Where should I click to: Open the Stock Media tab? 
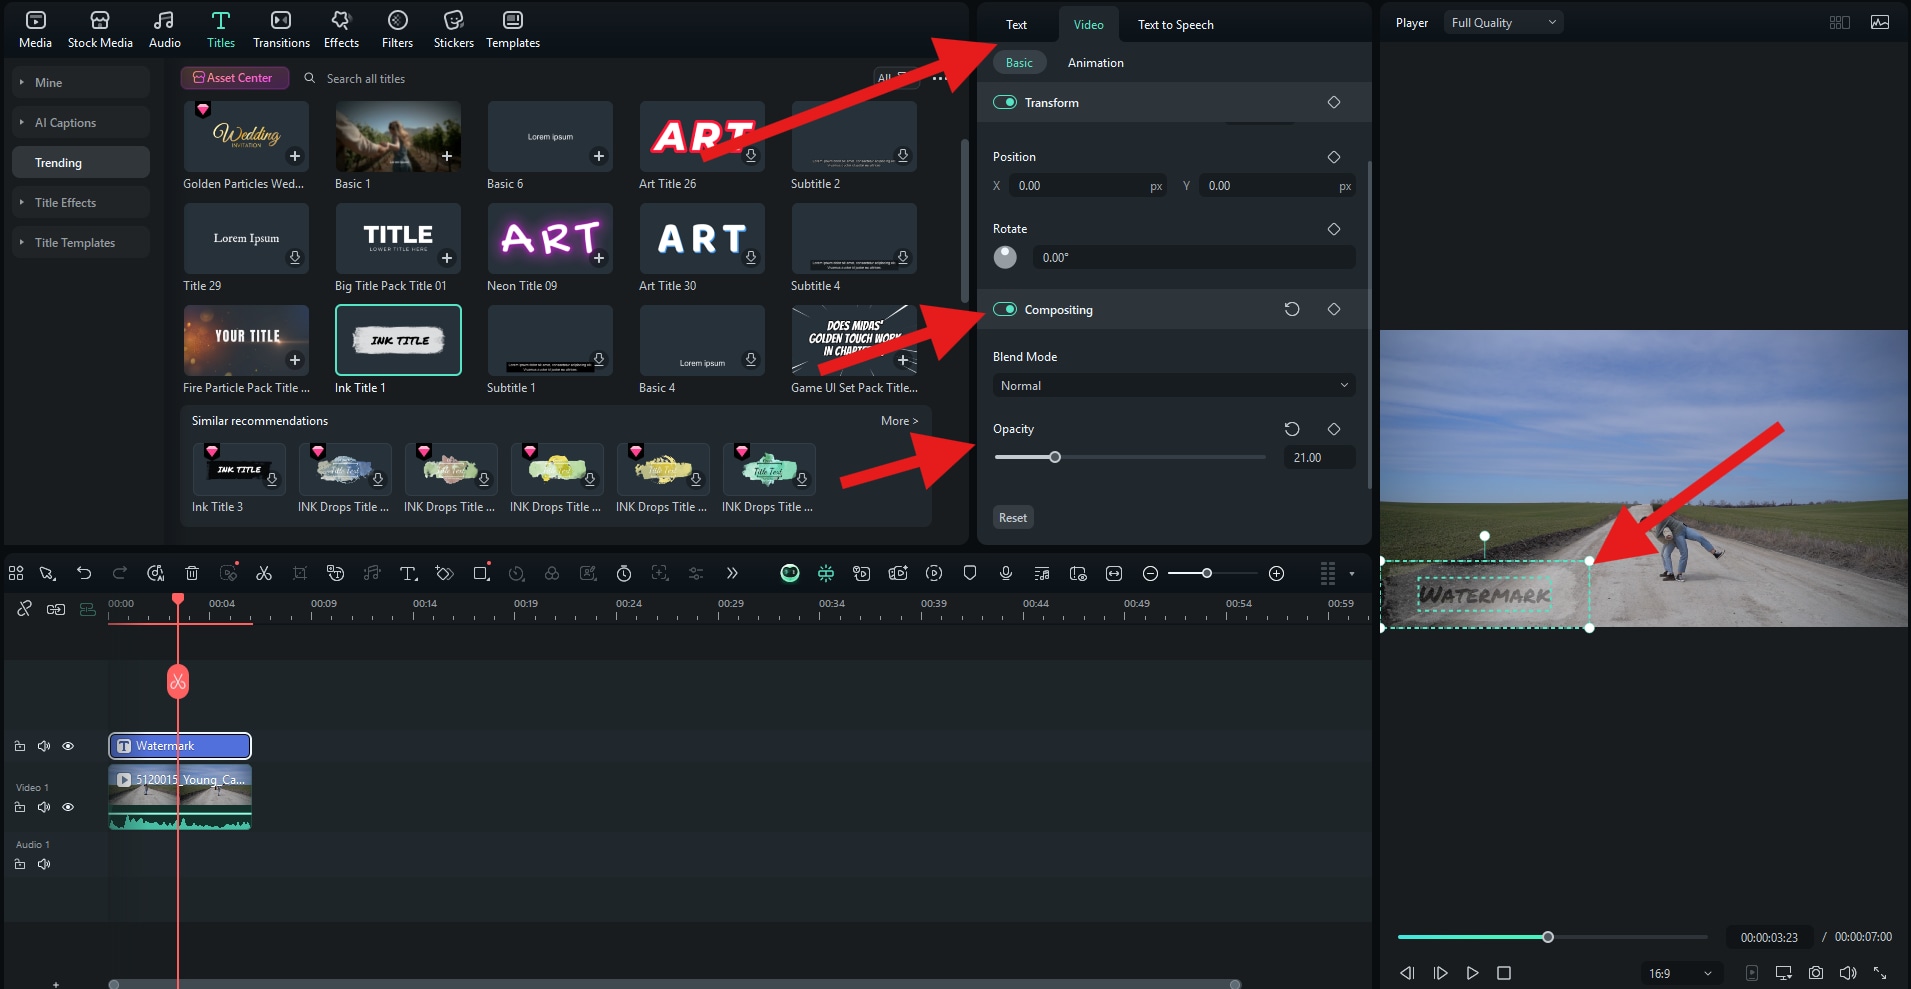point(100,29)
